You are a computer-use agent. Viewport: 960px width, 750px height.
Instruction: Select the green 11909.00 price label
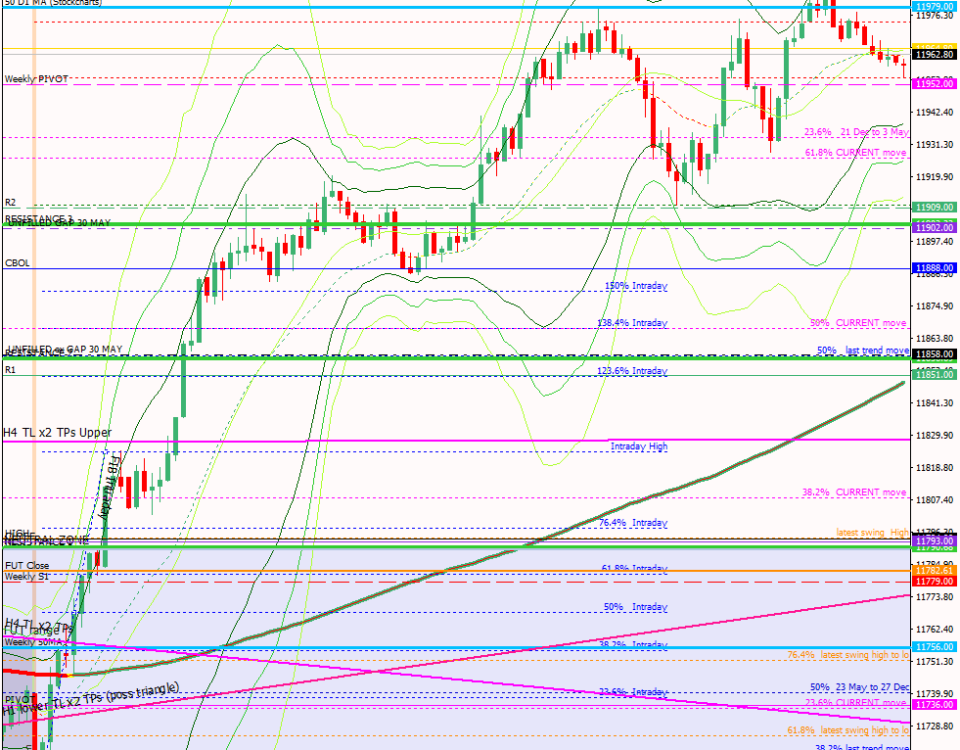pyautogui.click(x=934, y=207)
